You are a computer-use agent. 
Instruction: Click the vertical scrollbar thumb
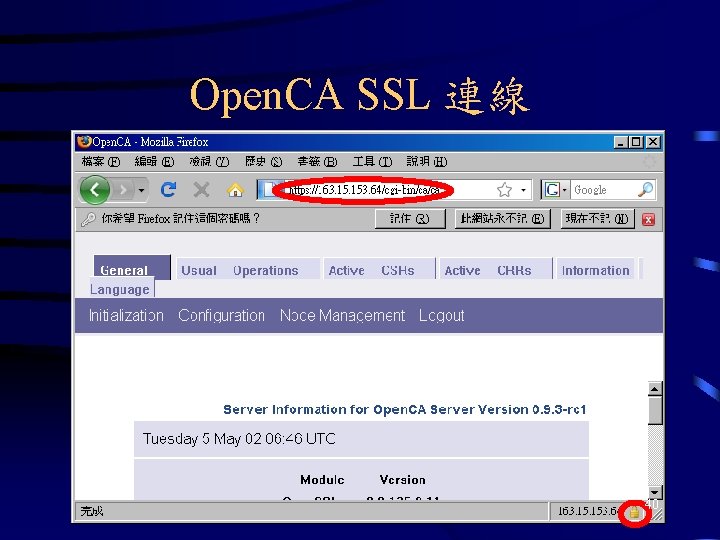click(655, 410)
